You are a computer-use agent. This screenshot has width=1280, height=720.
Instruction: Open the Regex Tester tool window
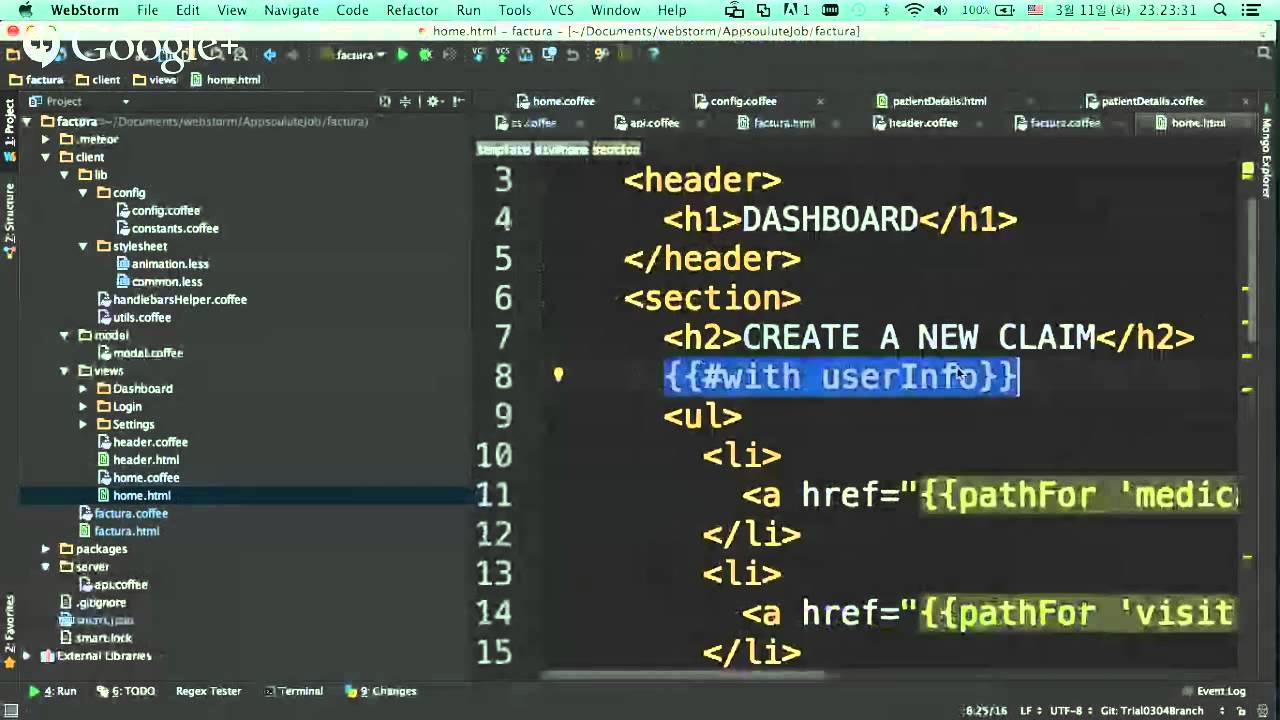tap(208, 691)
